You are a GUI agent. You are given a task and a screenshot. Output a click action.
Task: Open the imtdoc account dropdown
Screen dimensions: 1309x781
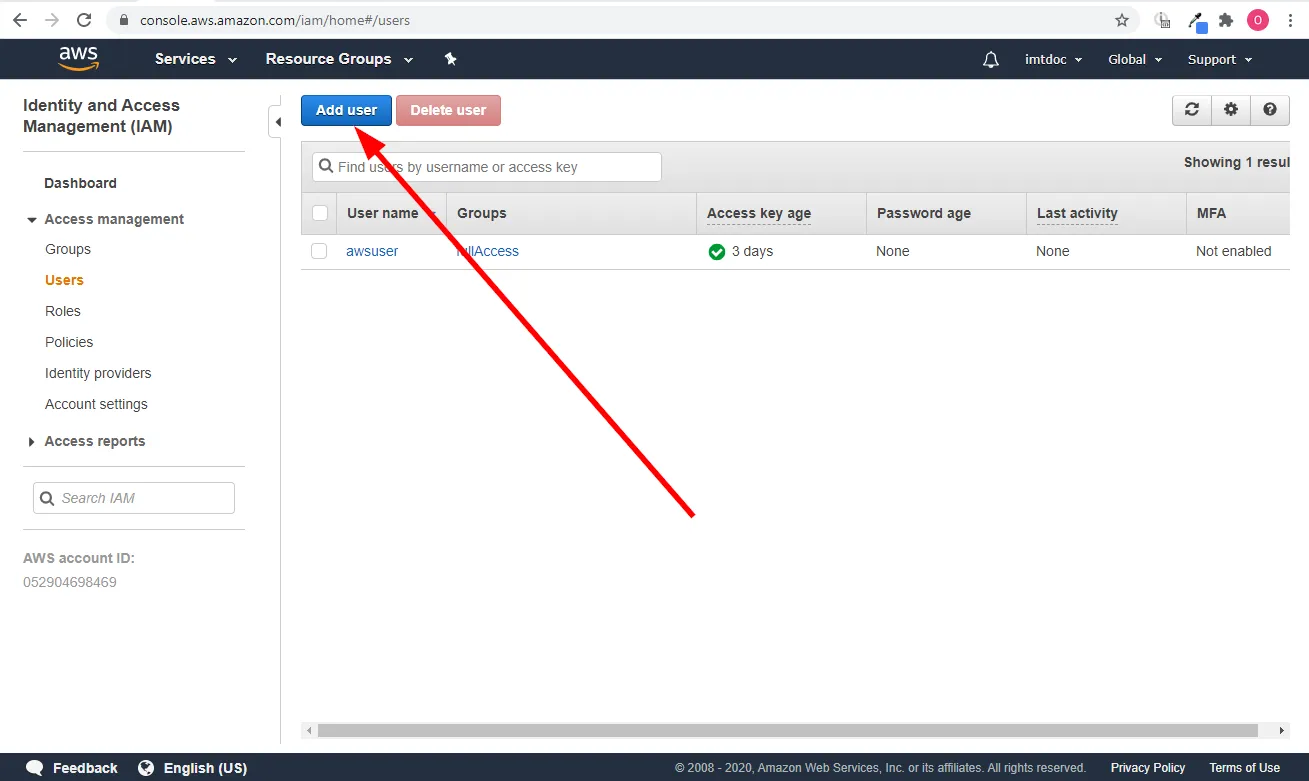(1054, 60)
